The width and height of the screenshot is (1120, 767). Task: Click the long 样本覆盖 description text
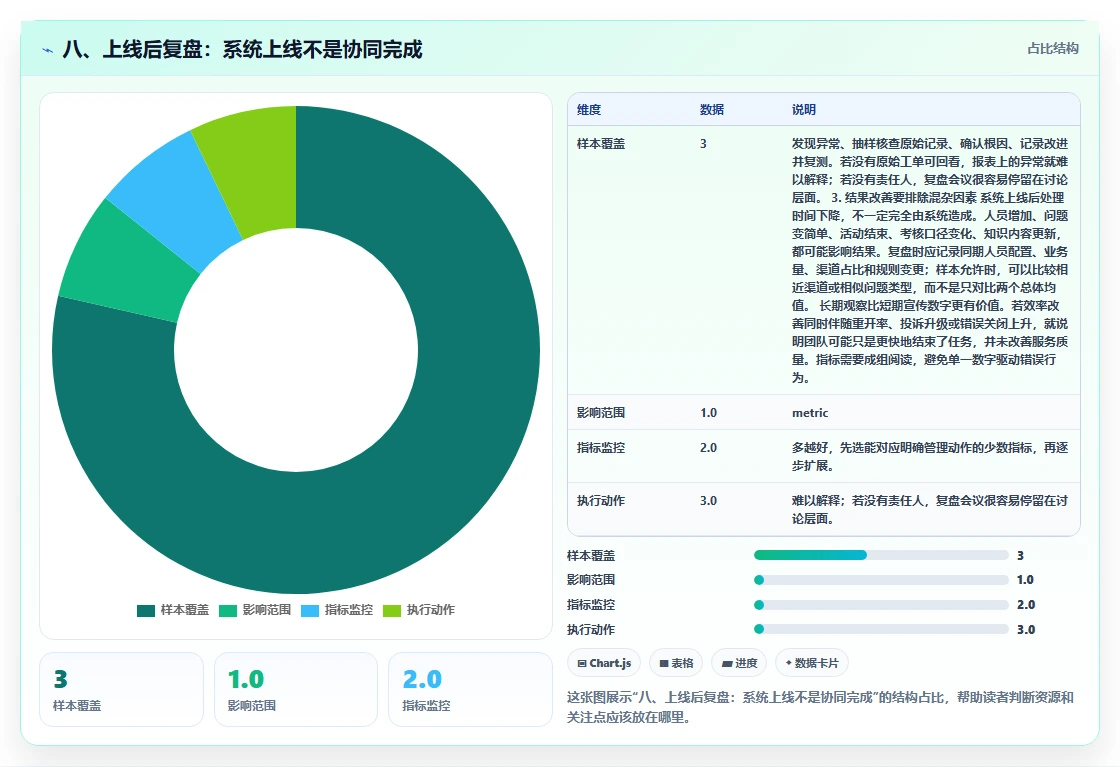[930, 261]
